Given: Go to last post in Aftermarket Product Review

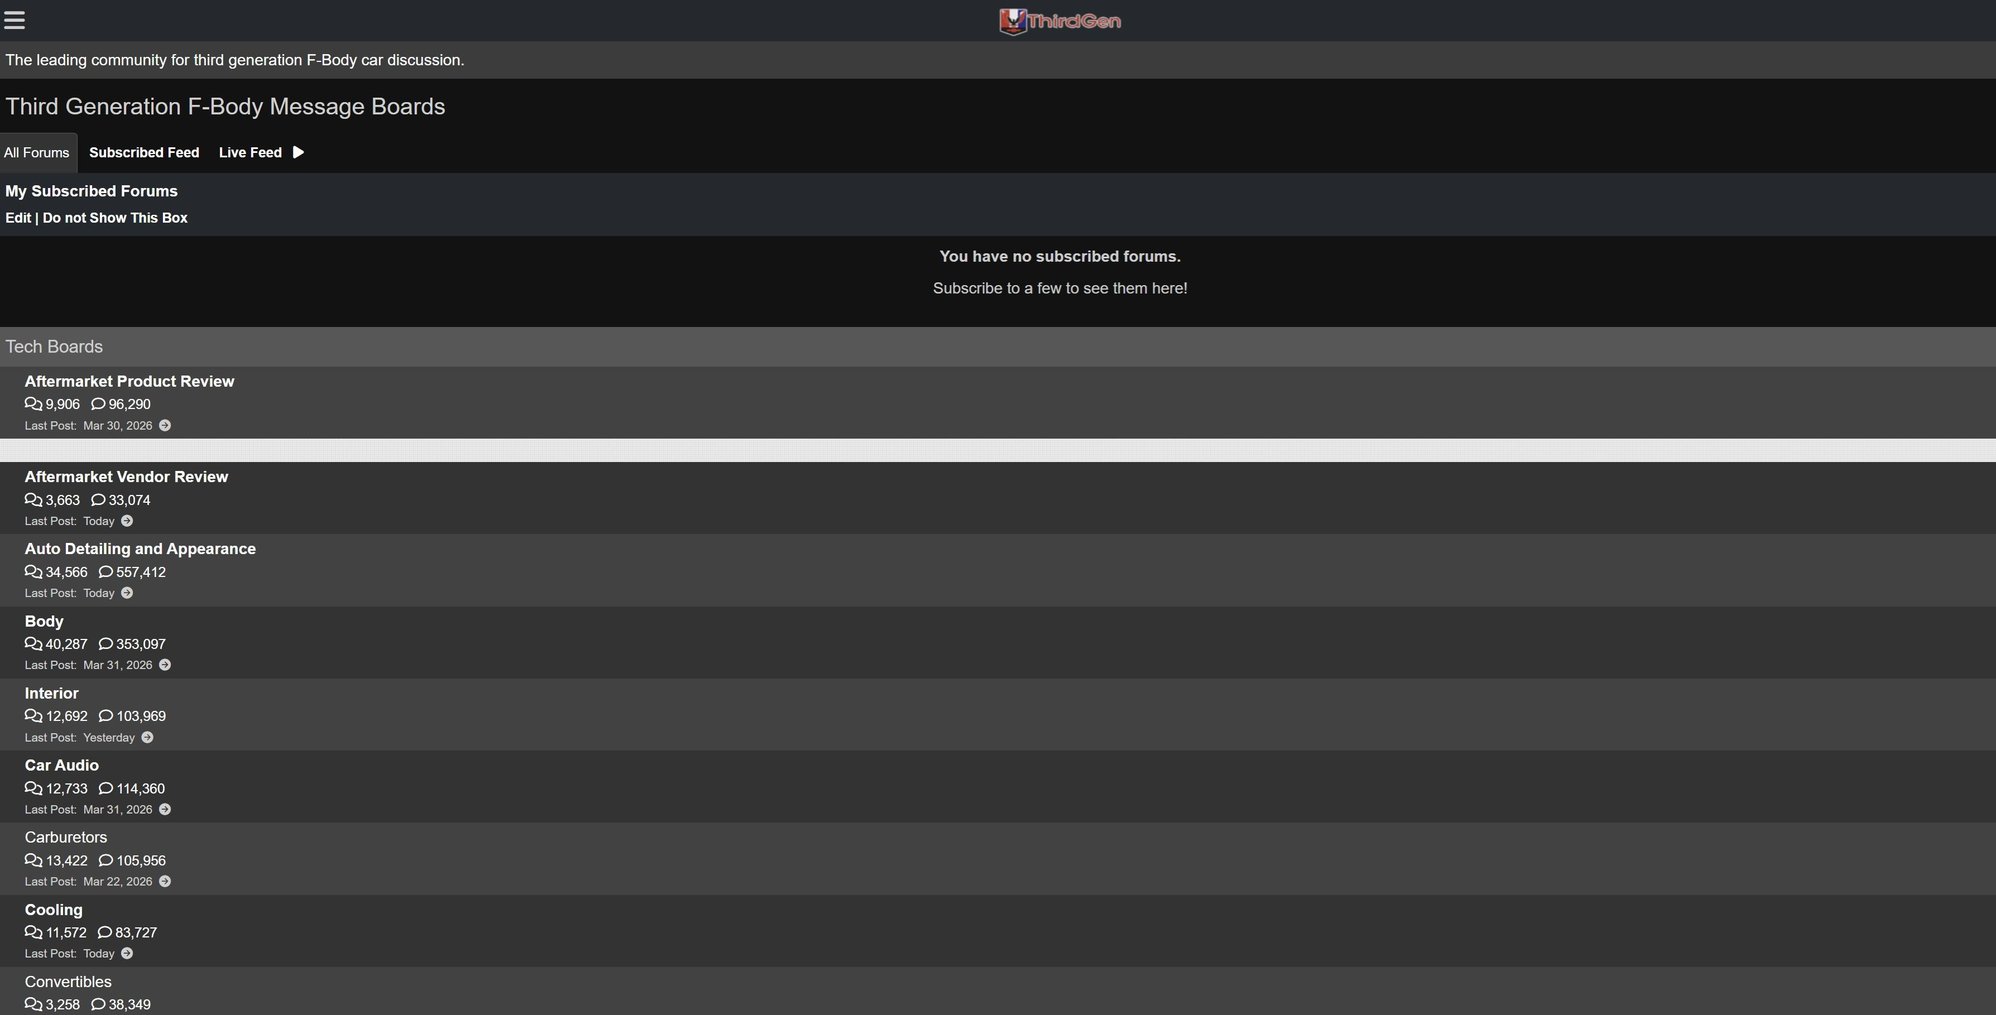Looking at the screenshot, I should 165,426.
